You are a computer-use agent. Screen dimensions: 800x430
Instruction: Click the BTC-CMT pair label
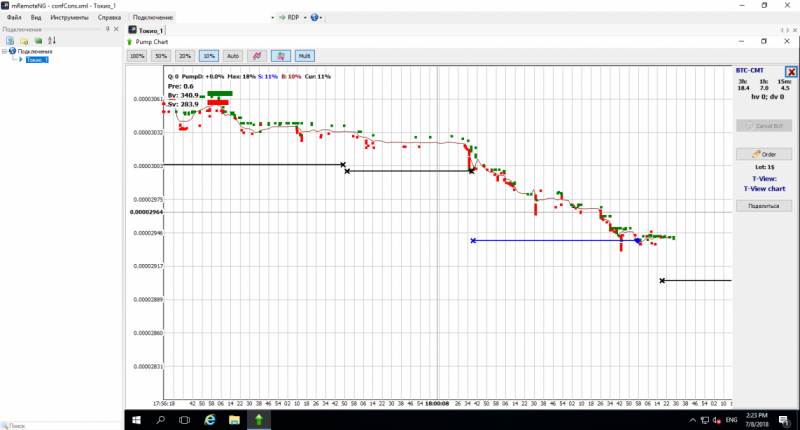click(749, 70)
